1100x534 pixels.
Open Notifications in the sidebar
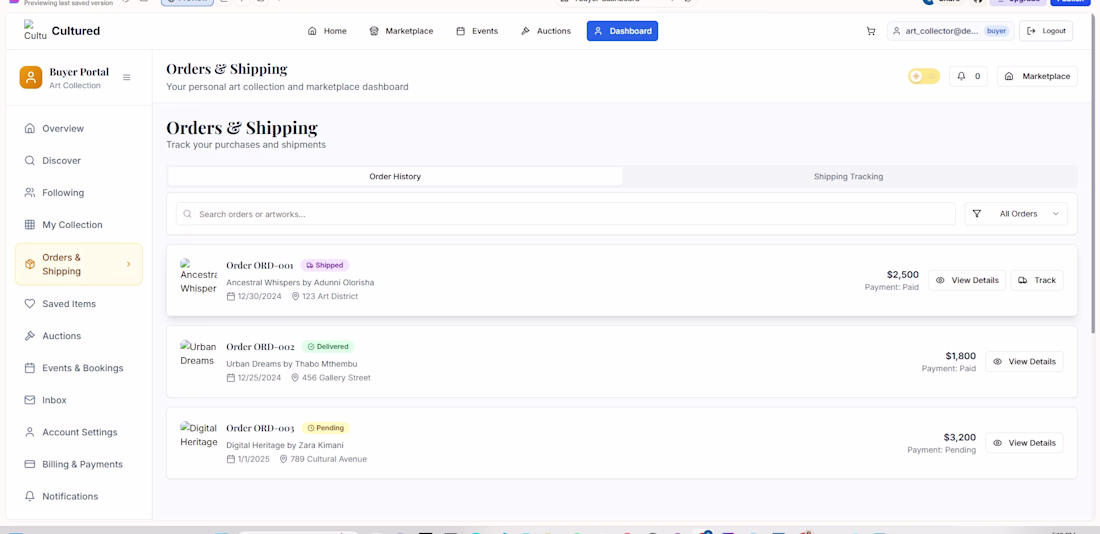(x=79, y=497)
